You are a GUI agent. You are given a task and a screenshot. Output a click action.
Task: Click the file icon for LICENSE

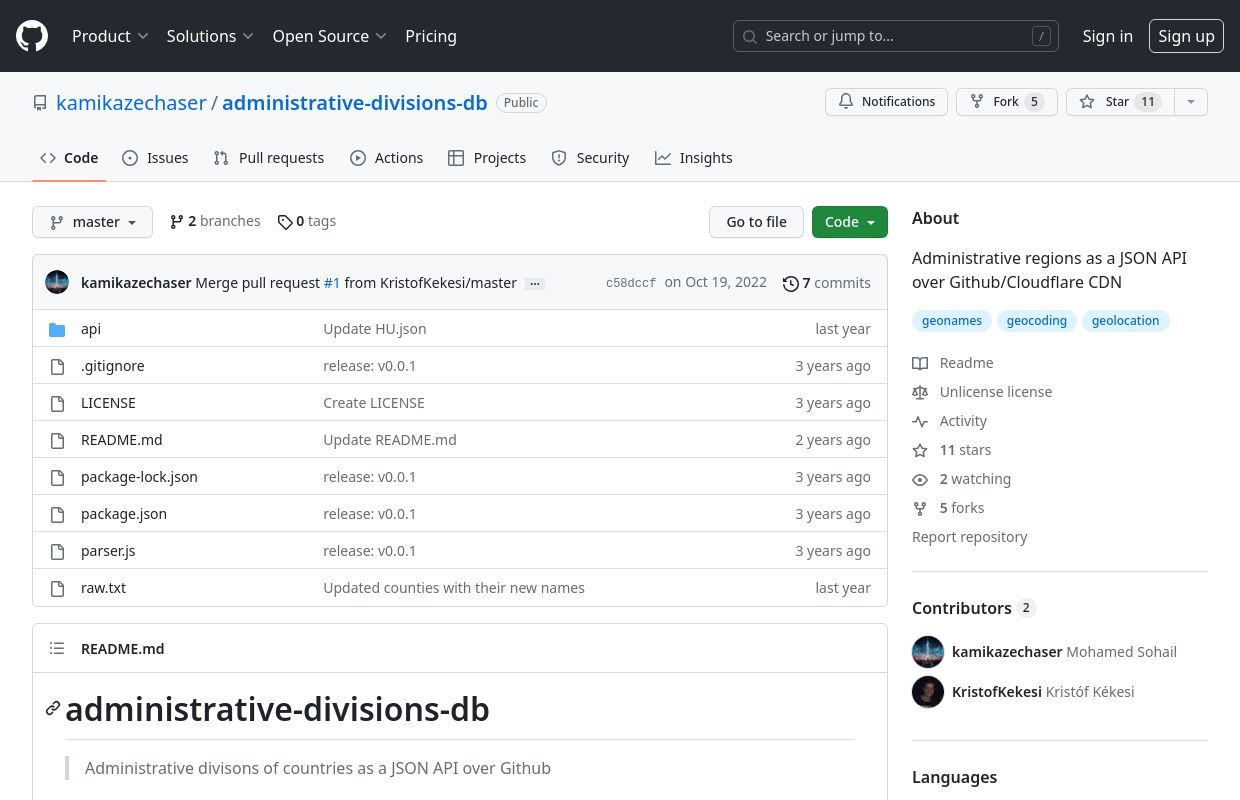pyautogui.click(x=57, y=403)
